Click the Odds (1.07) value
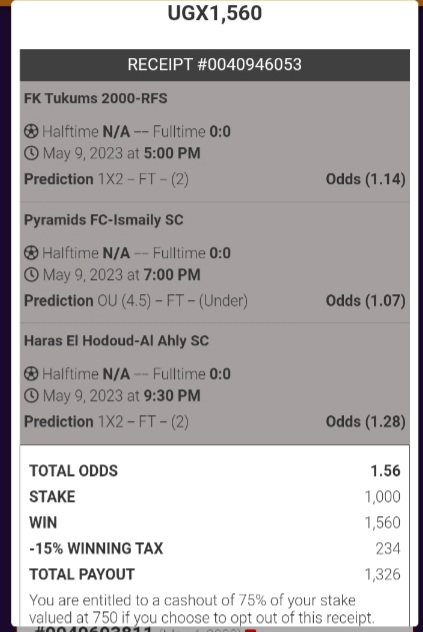The width and height of the screenshot is (423, 632). click(x=365, y=301)
